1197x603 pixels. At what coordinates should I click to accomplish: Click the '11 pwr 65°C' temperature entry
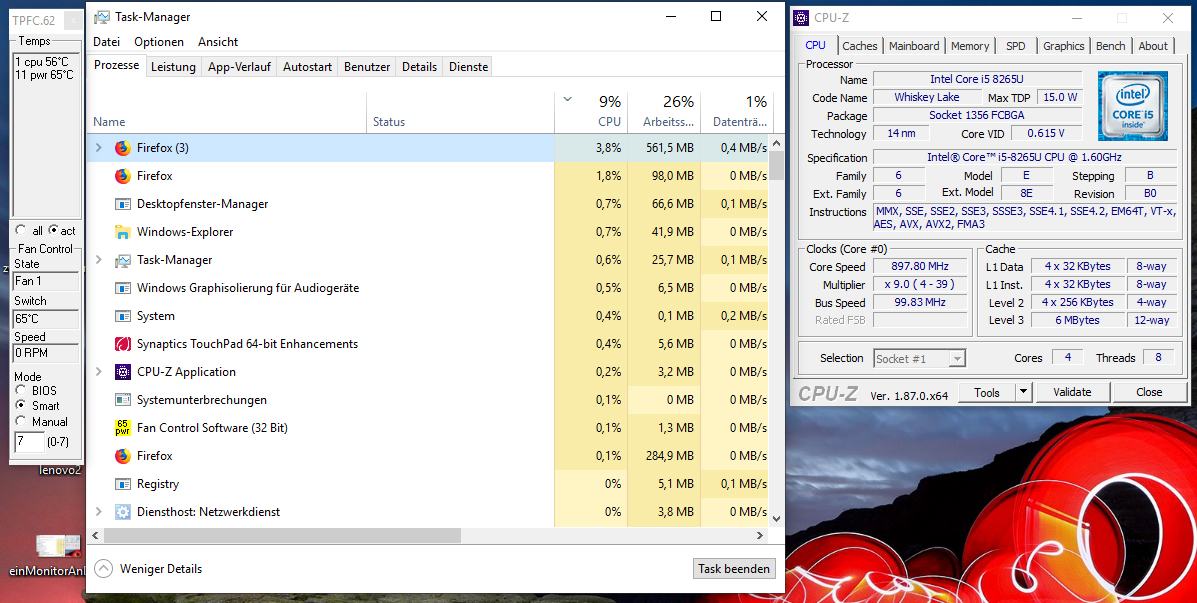pos(44,75)
